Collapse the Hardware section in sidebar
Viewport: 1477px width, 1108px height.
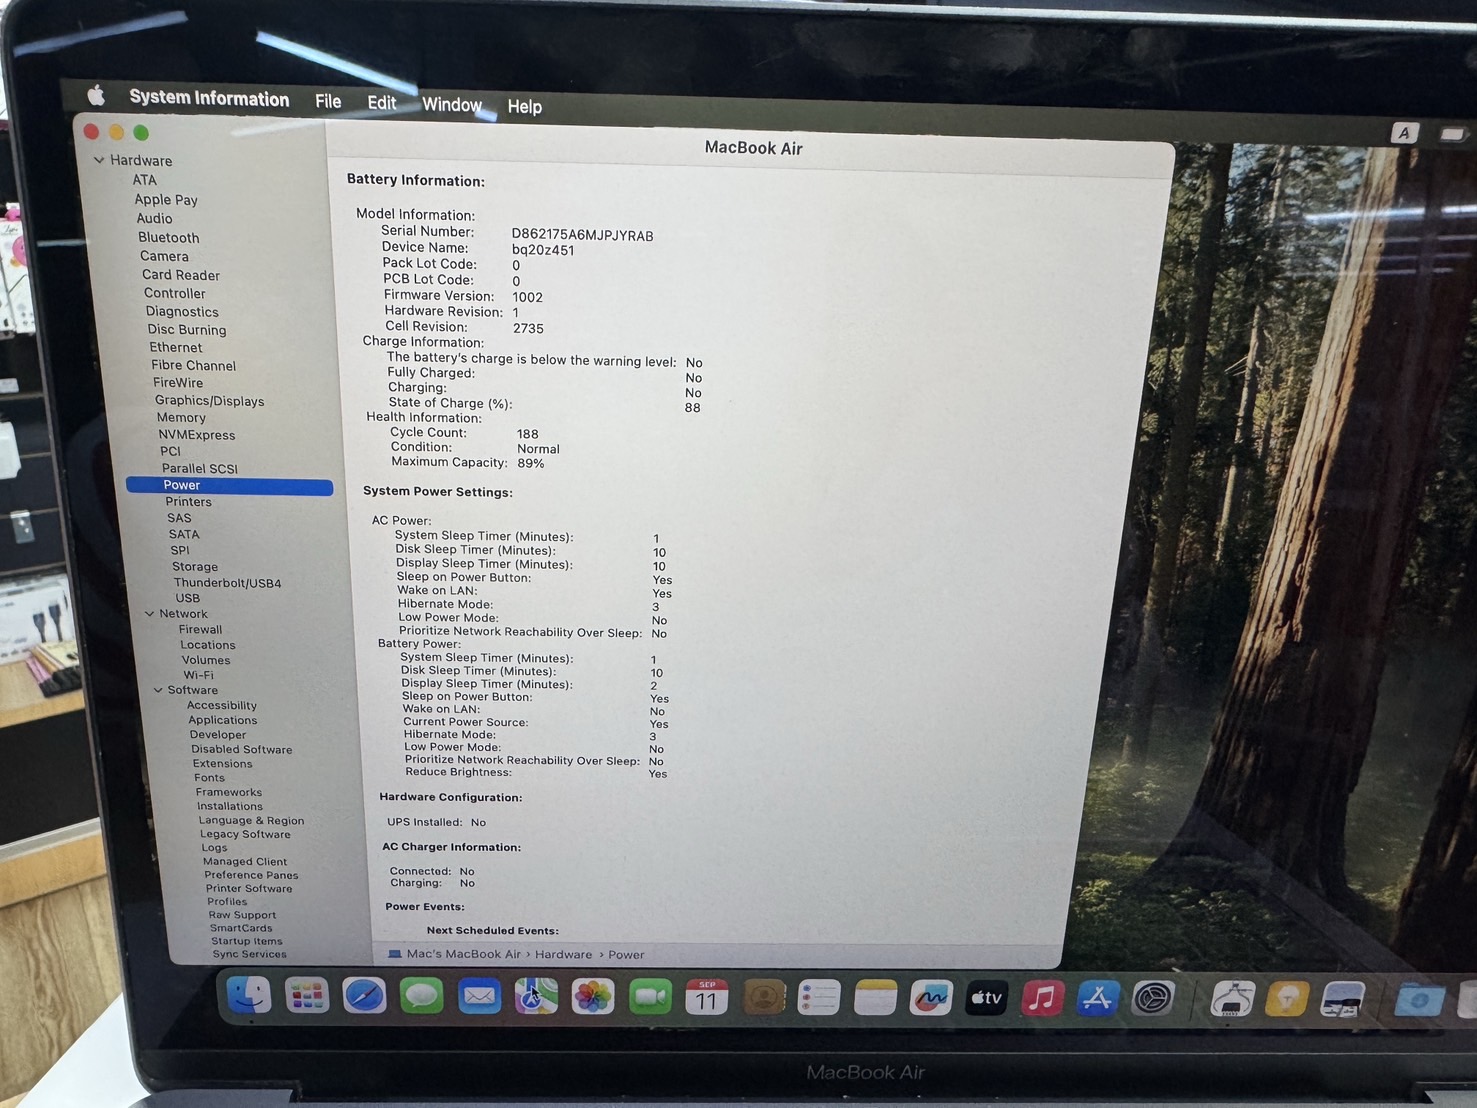(x=99, y=160)
